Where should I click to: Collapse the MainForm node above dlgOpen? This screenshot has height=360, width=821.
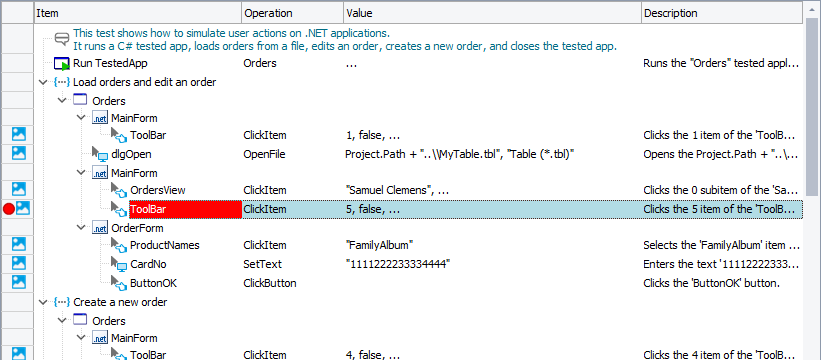click(x=81, y=118)
